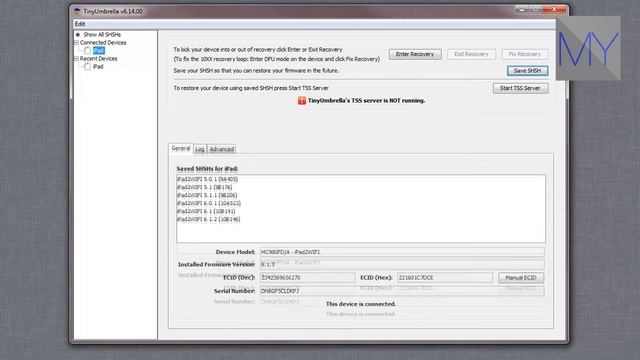Open the Edit menu
The image size is (640, 360).
(80, 24)
